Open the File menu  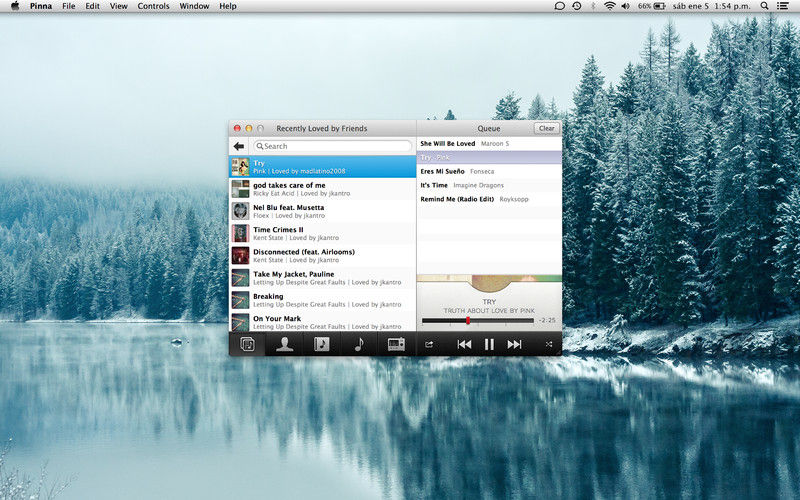pyautogui.click(x=68, y=6)
